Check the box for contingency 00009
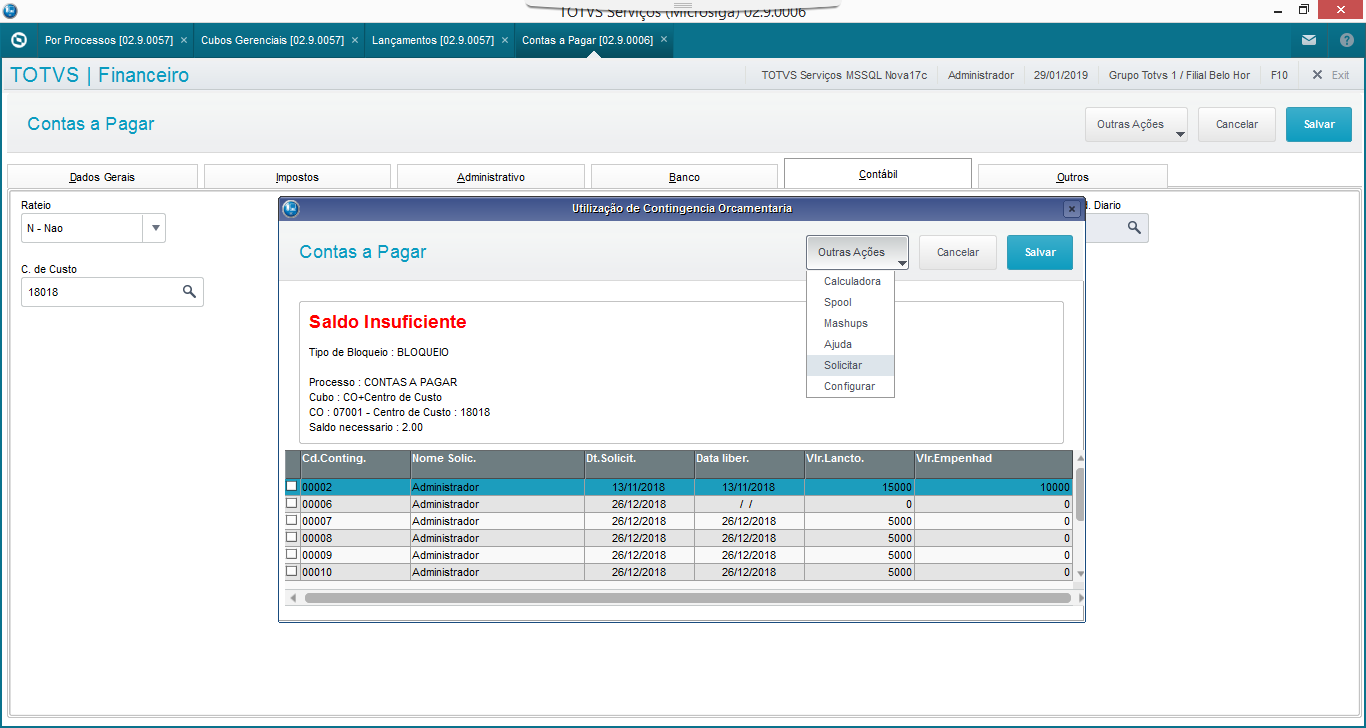Viewport: 1366px width, 728px height. (x=292, y=554)
